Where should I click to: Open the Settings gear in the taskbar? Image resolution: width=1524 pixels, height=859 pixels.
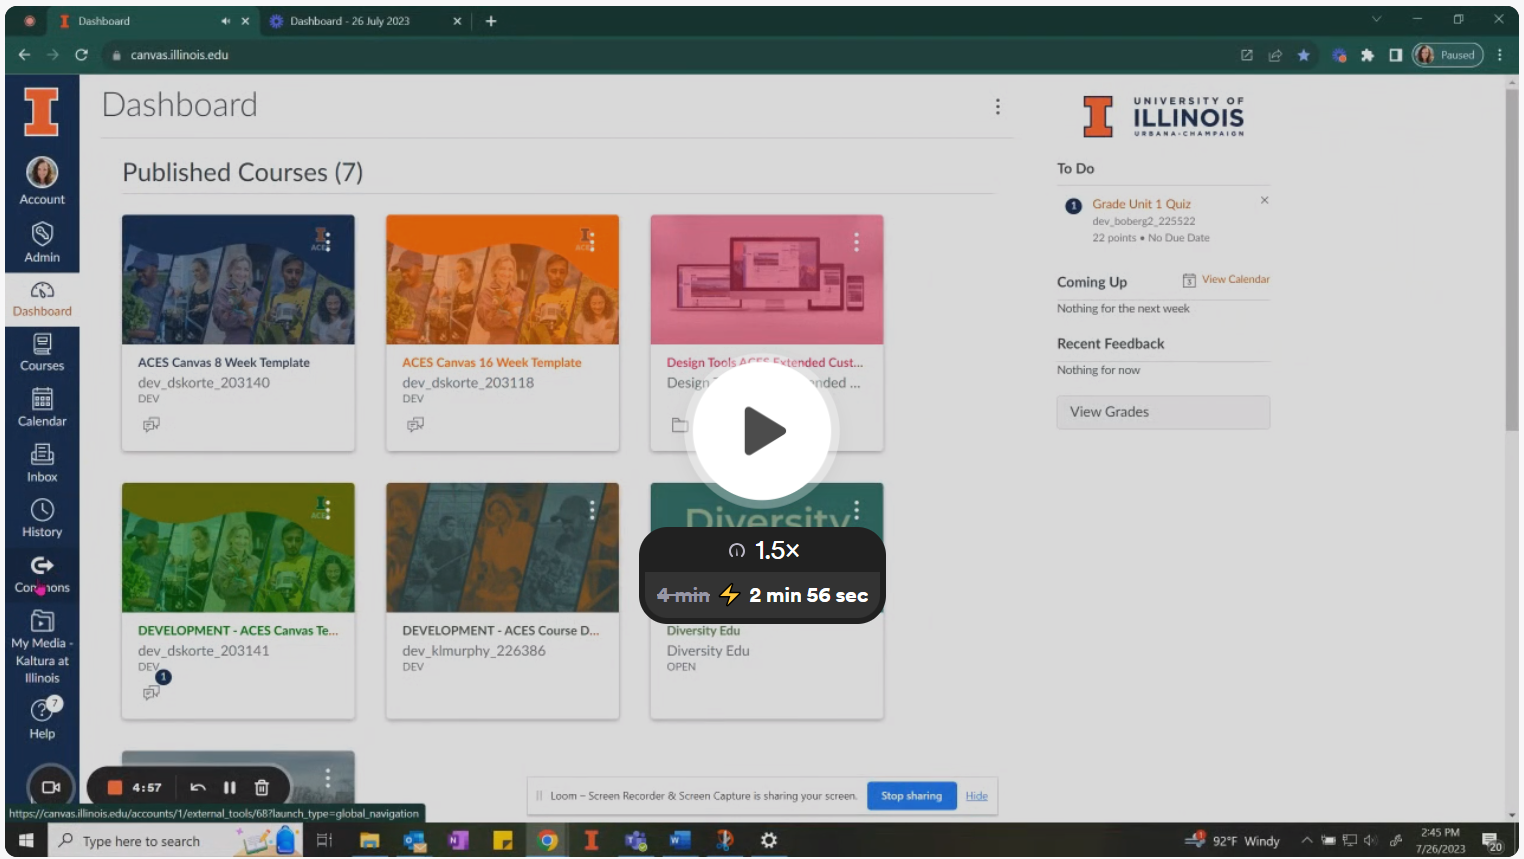coord(769,841)
